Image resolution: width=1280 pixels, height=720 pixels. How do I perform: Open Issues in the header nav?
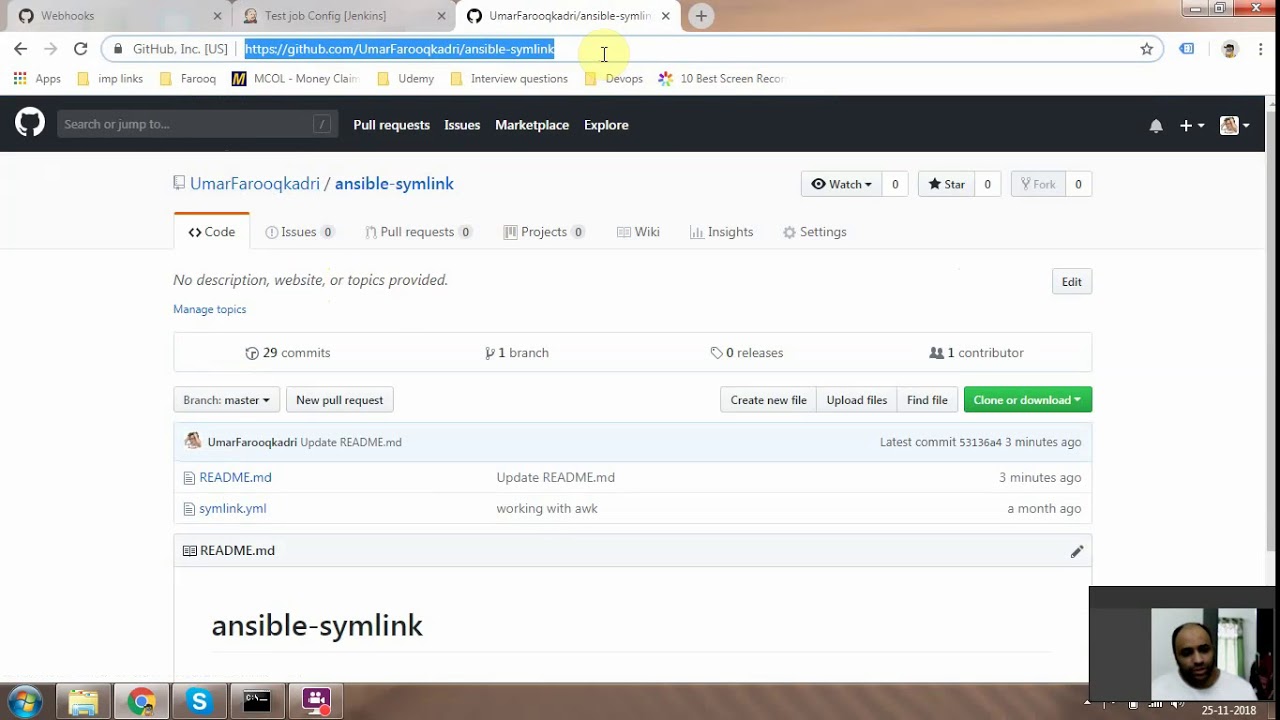pyautogui.click(x=462, y=125)
